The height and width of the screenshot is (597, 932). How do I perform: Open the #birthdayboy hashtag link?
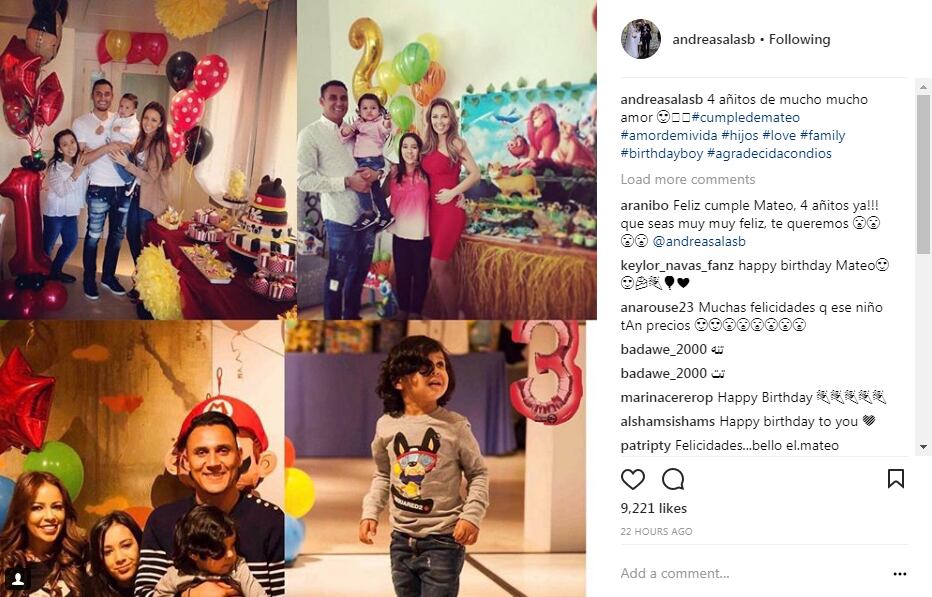click(662, 153)
